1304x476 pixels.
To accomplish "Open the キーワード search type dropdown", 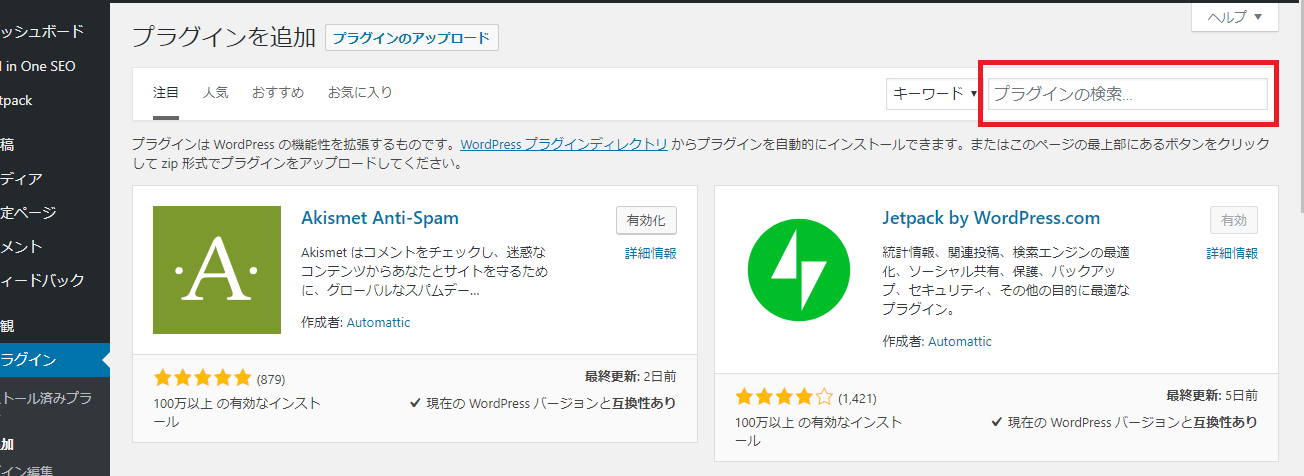I will pos(933,94).
